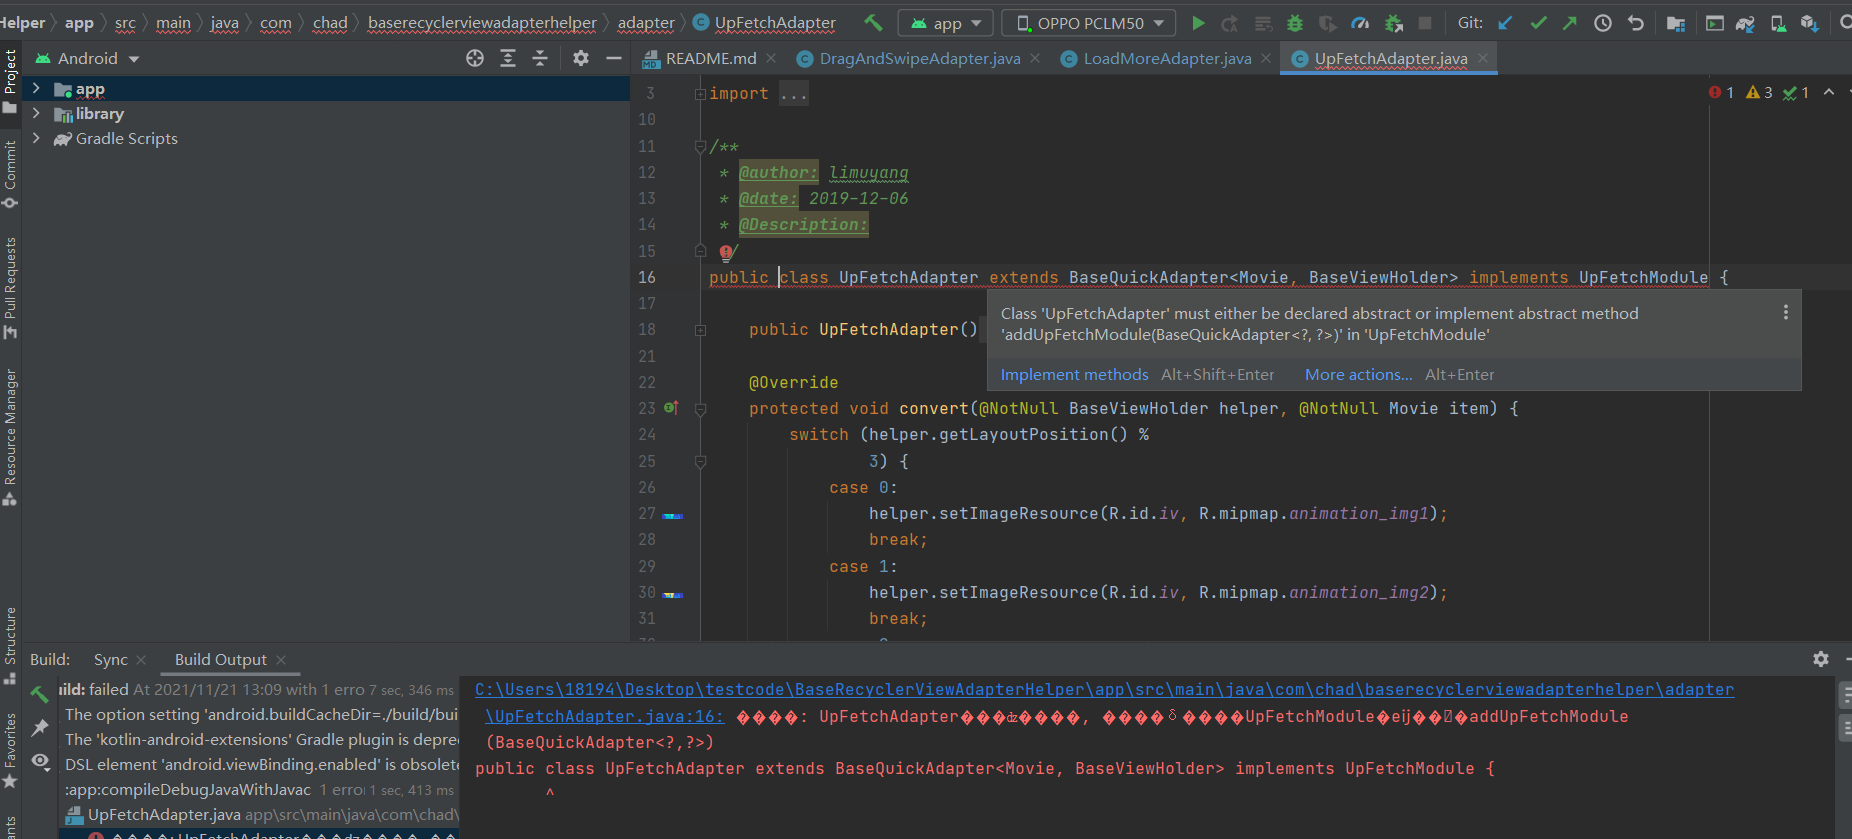Open the Pull Requests side panel
Screen dimensions: 1852x839
(10, 287)
